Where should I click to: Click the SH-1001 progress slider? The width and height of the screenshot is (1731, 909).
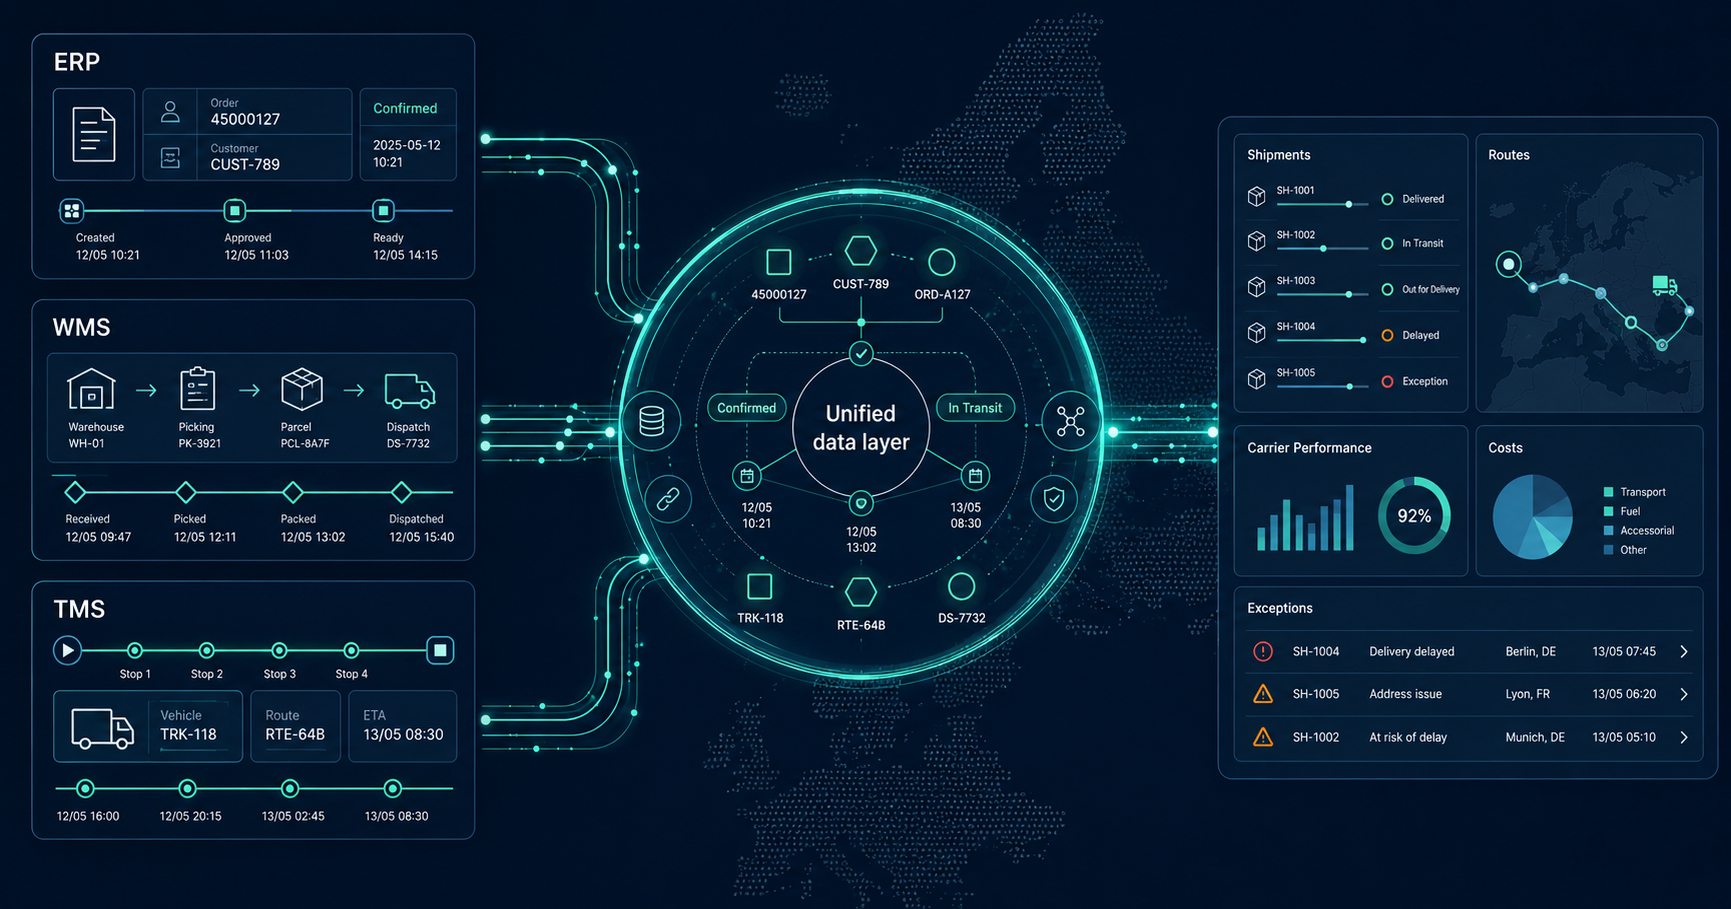pyautogui.click(x=1322, y=204)
